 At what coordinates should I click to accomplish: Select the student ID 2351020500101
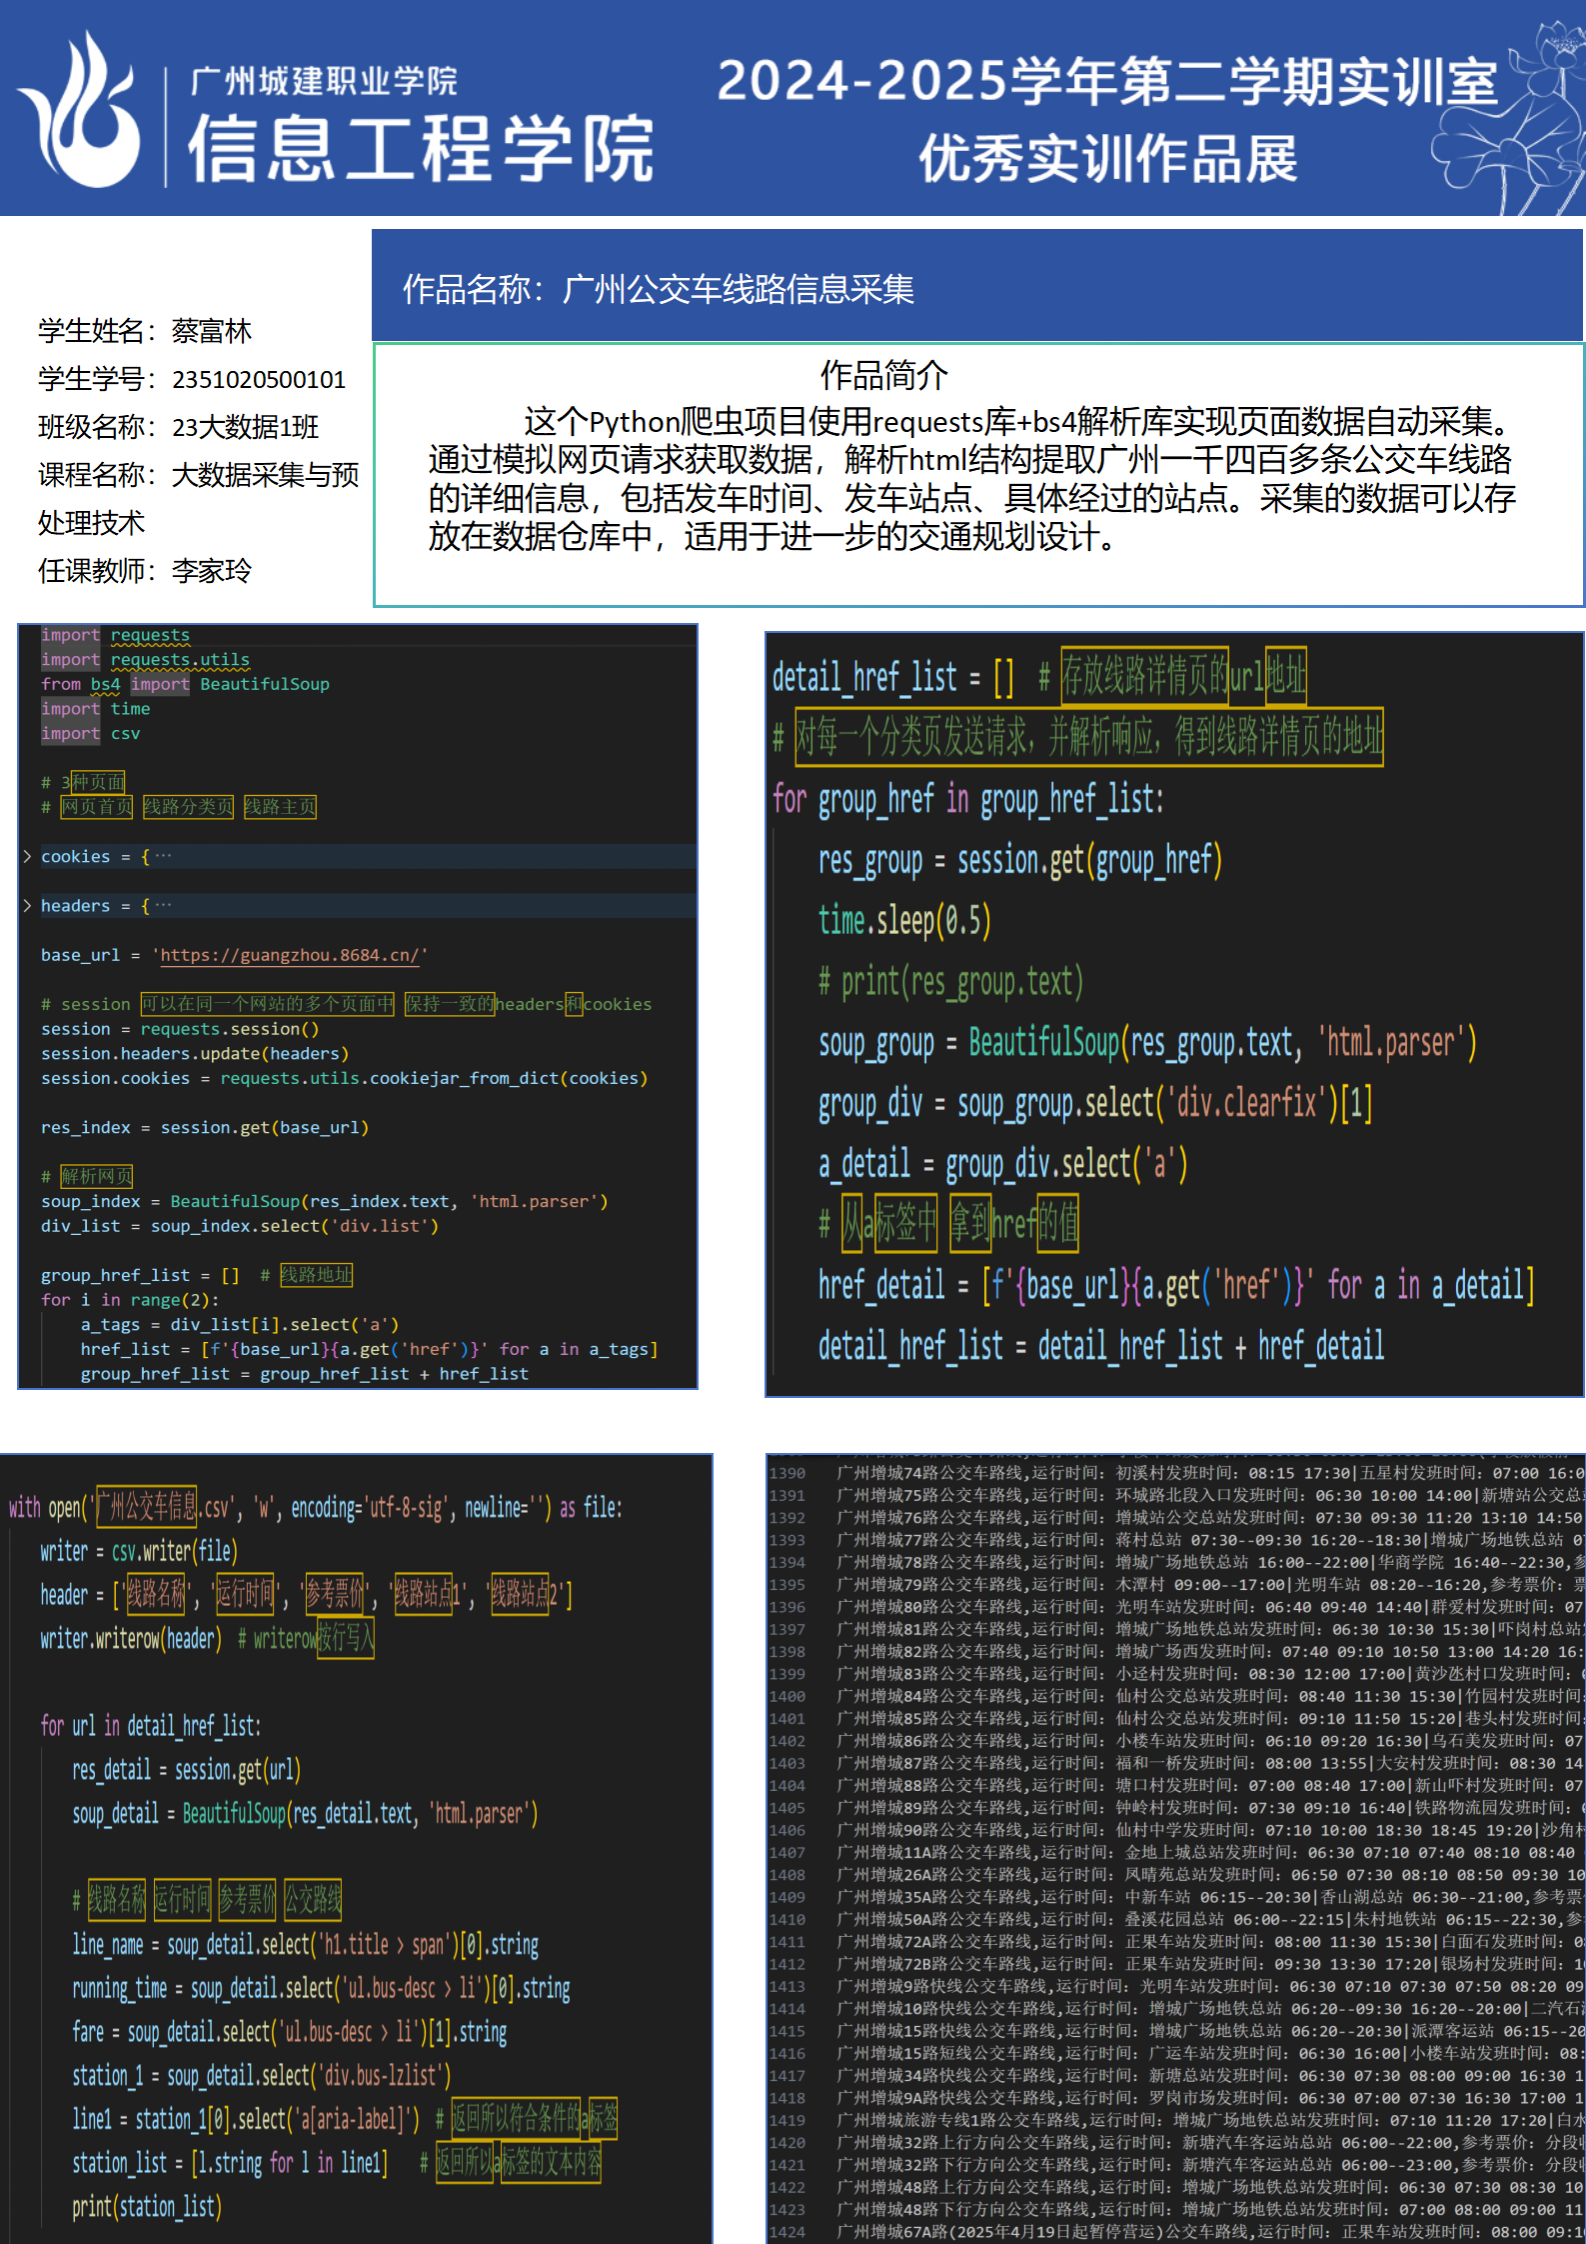[258, 380]
